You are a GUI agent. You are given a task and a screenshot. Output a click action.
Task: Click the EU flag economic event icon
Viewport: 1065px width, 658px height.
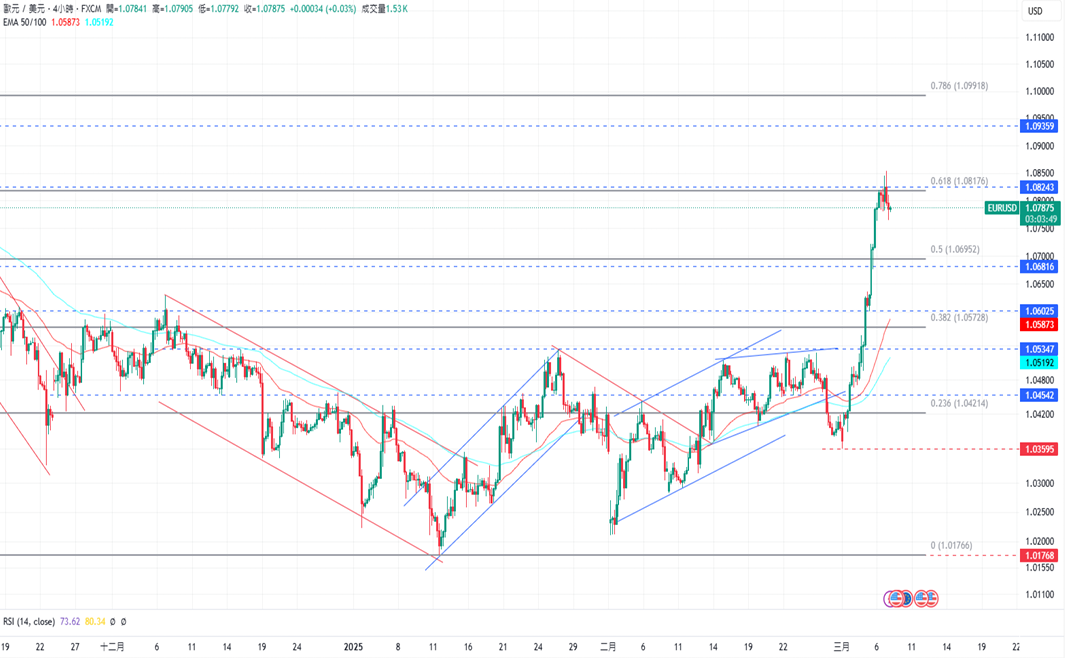905,599
